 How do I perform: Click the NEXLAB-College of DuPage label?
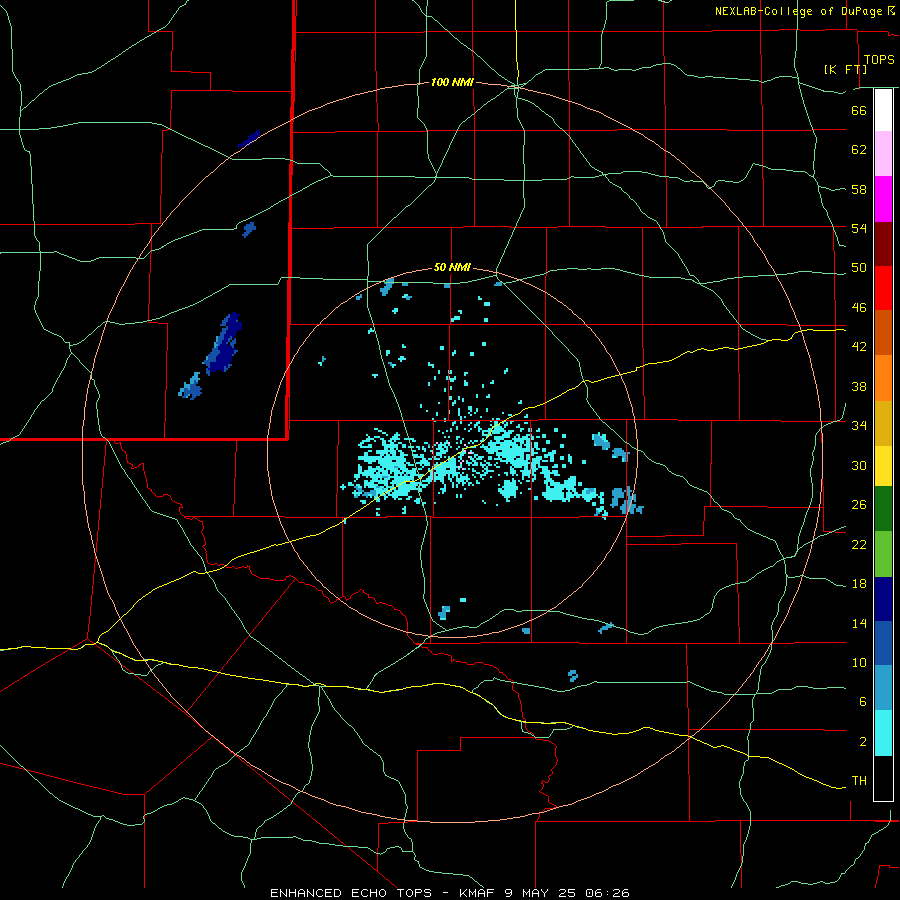click(799, 11)
